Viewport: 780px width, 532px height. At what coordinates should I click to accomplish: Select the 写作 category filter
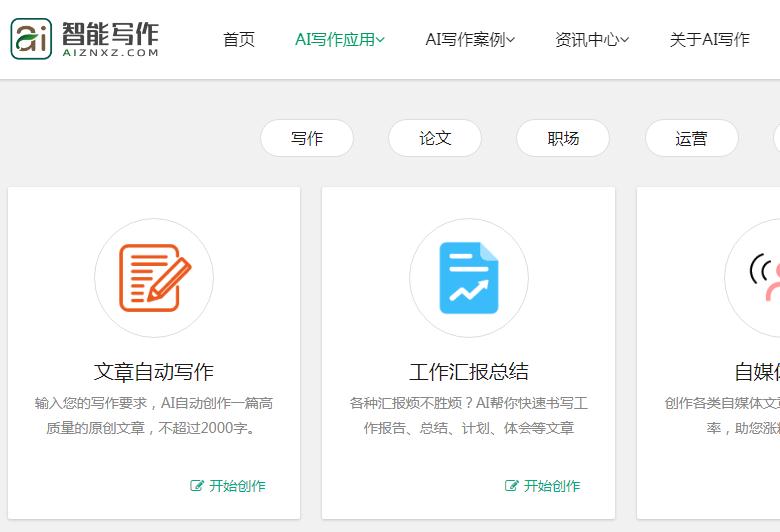click(307, 138)
